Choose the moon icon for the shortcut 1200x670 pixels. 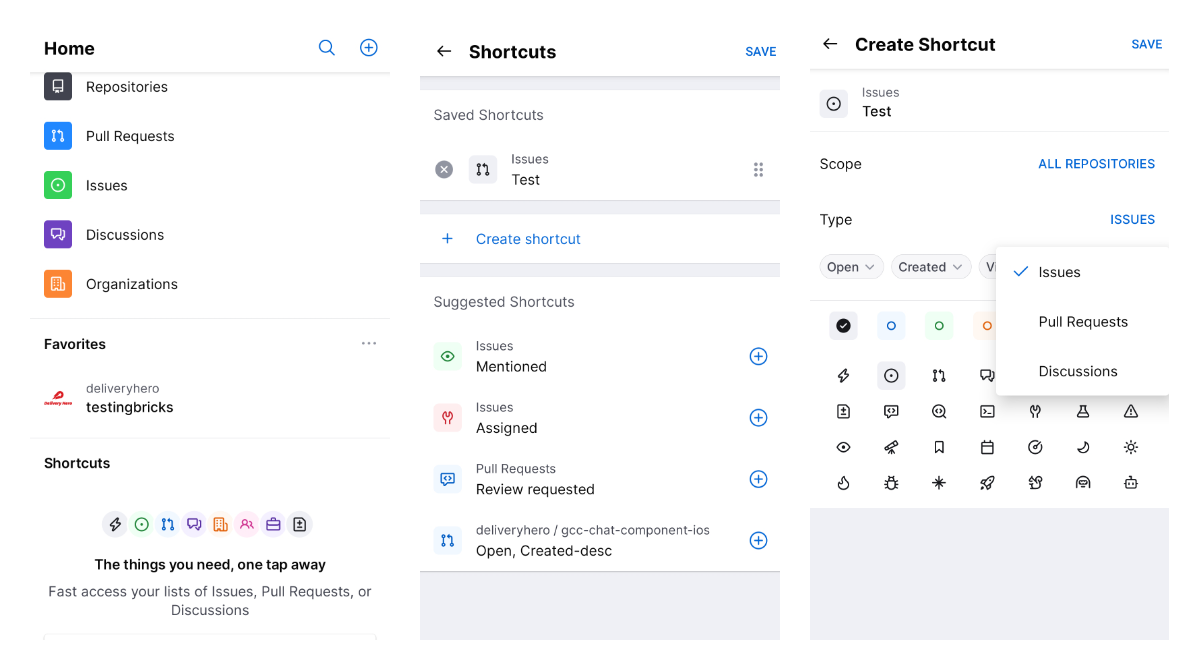(x=1083, y=447)
